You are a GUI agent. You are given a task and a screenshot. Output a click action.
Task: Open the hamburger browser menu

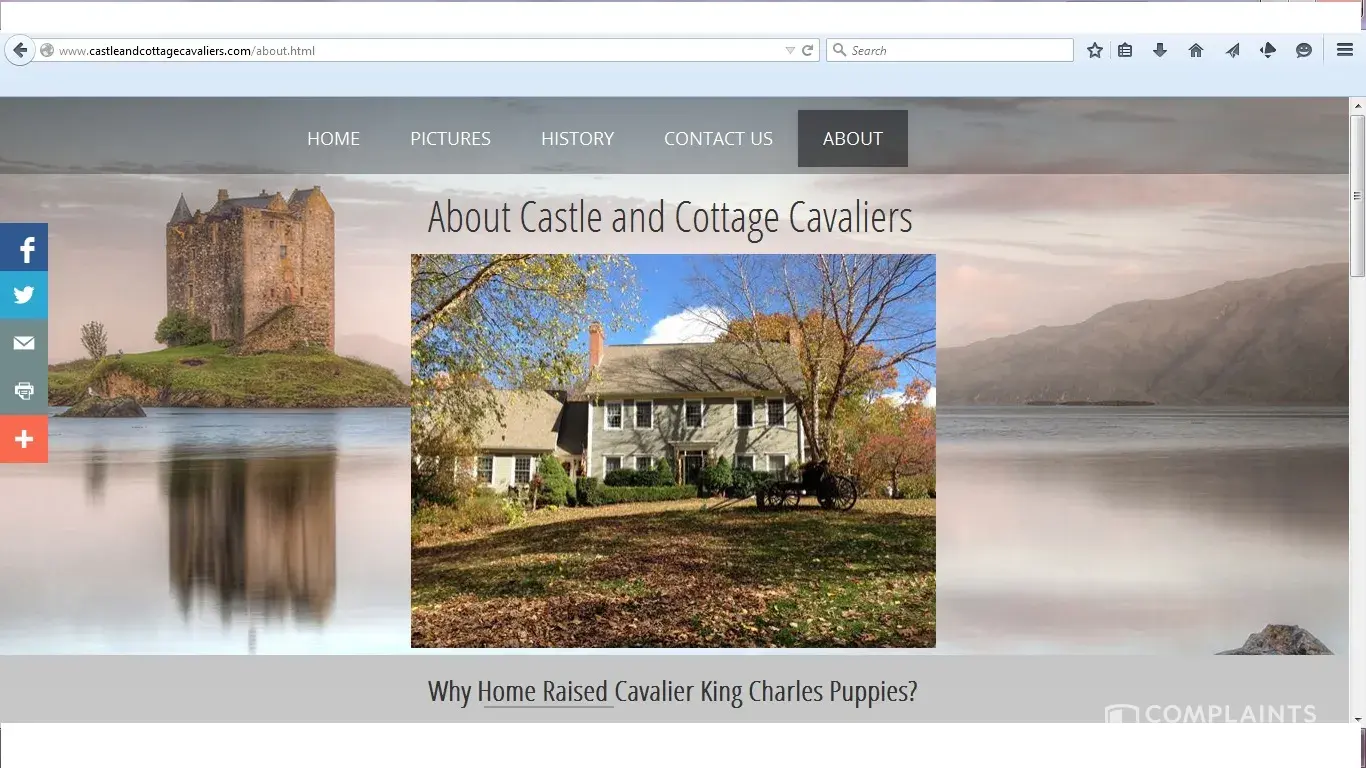[1345, 50]
